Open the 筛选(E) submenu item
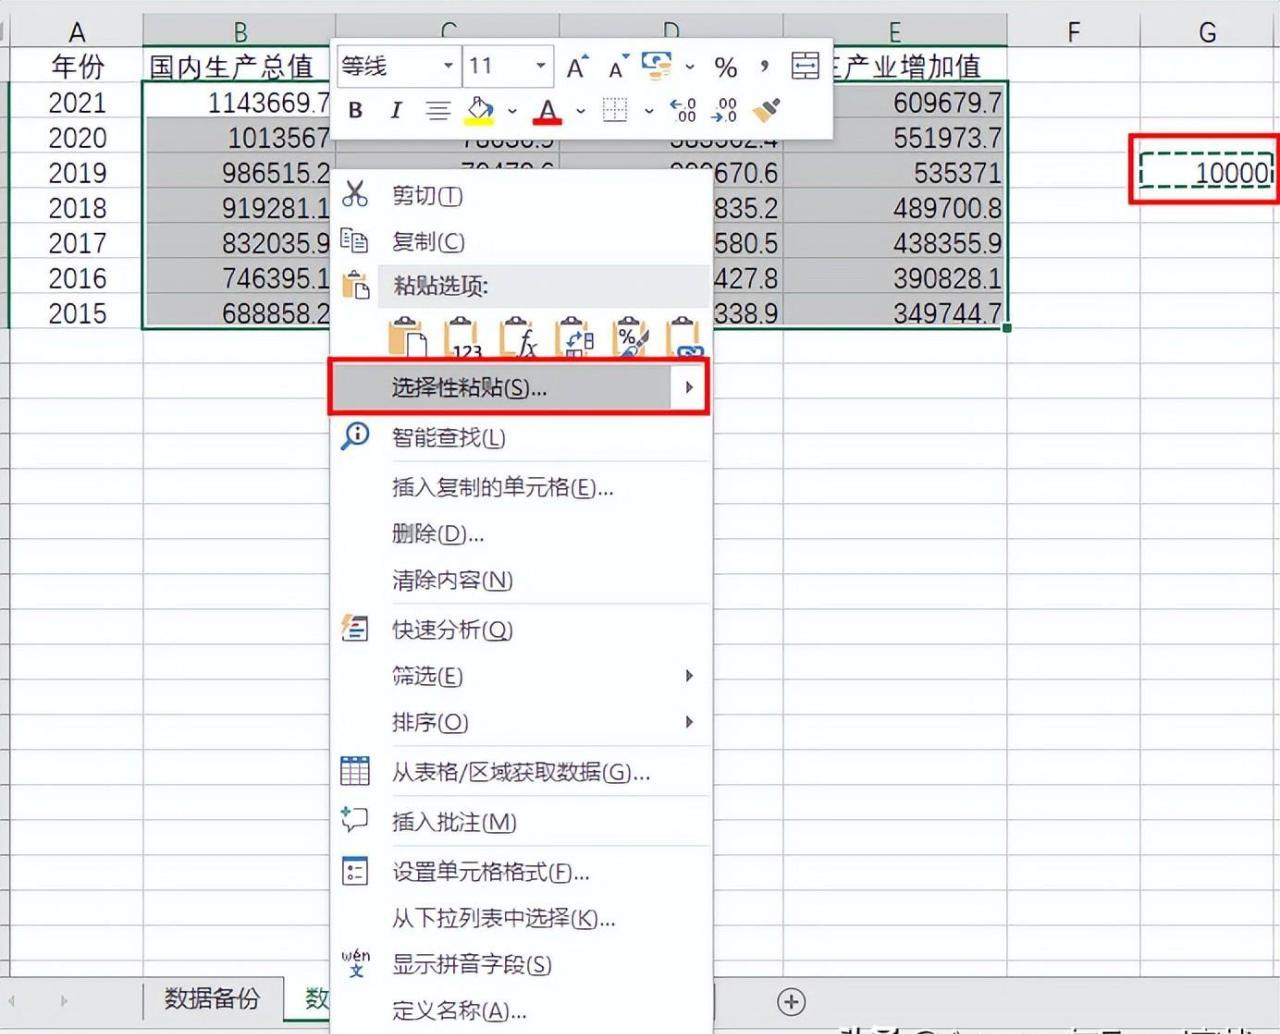The width and height of the screenshot is (1280, 1034). (x=521, y=676)
